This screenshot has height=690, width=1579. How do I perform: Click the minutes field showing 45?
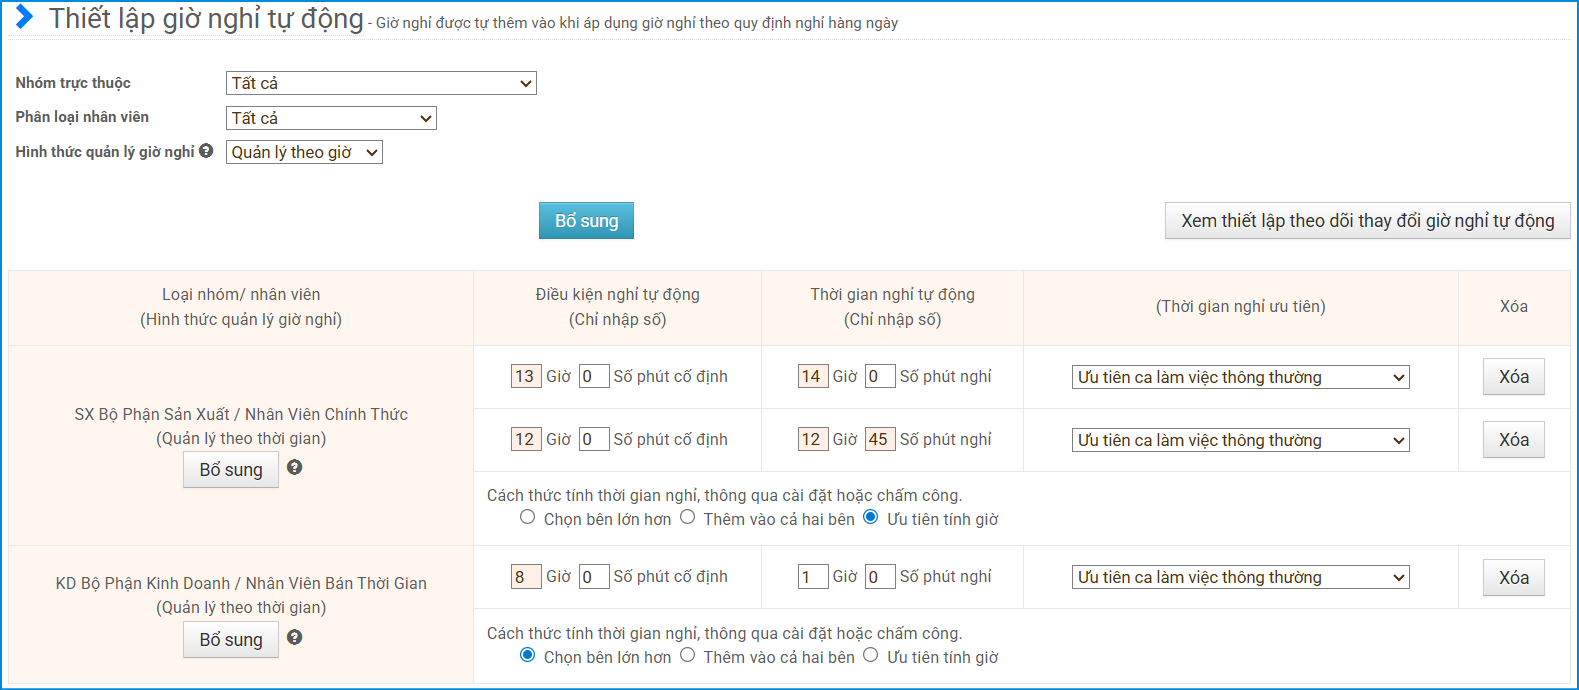tap(879, 439)
